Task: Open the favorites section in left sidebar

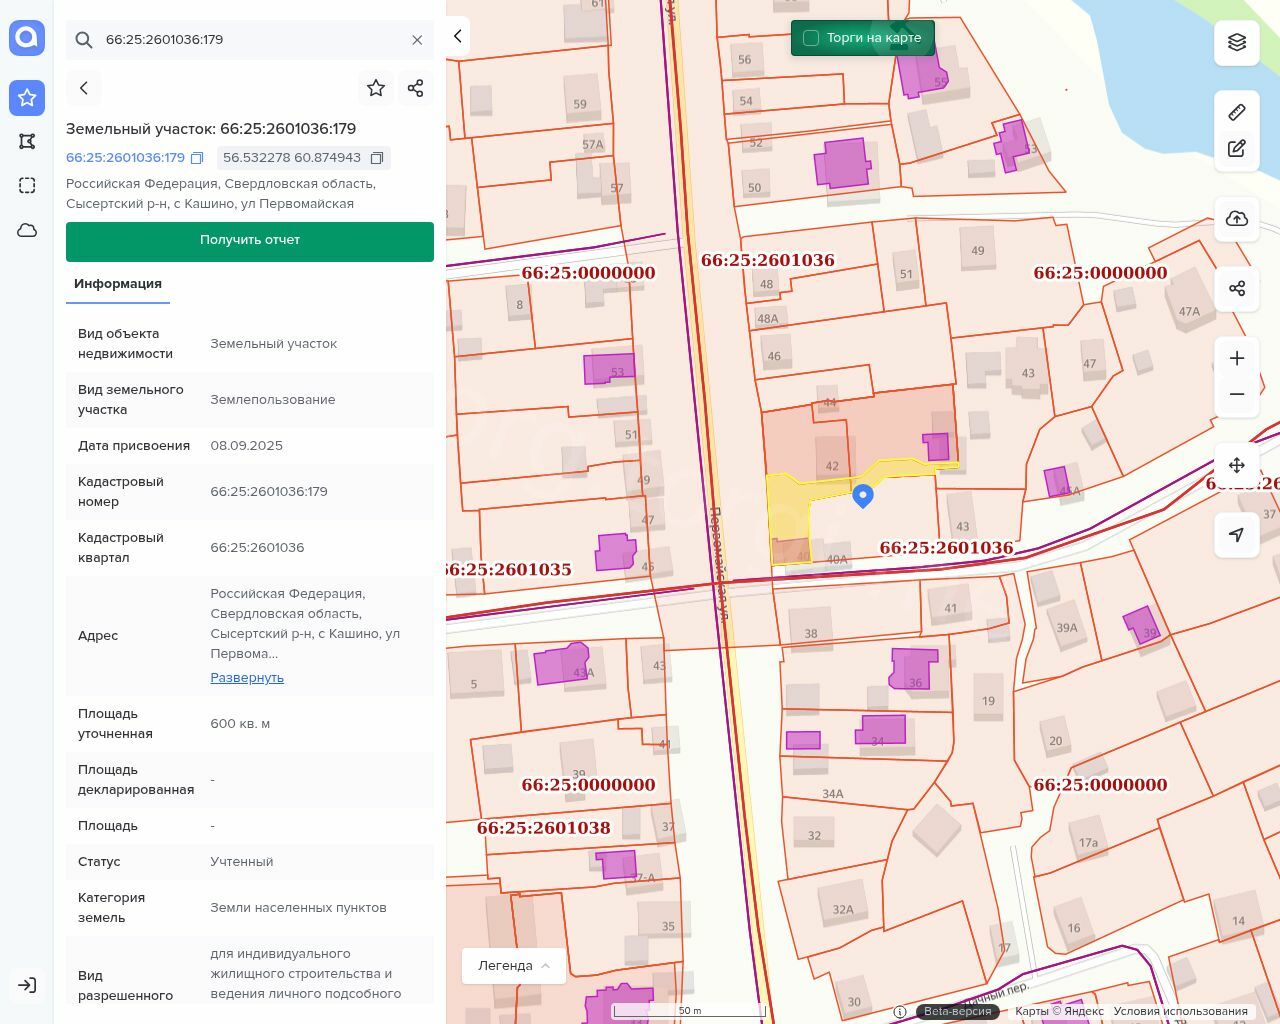Action: (x=27, y=97)
